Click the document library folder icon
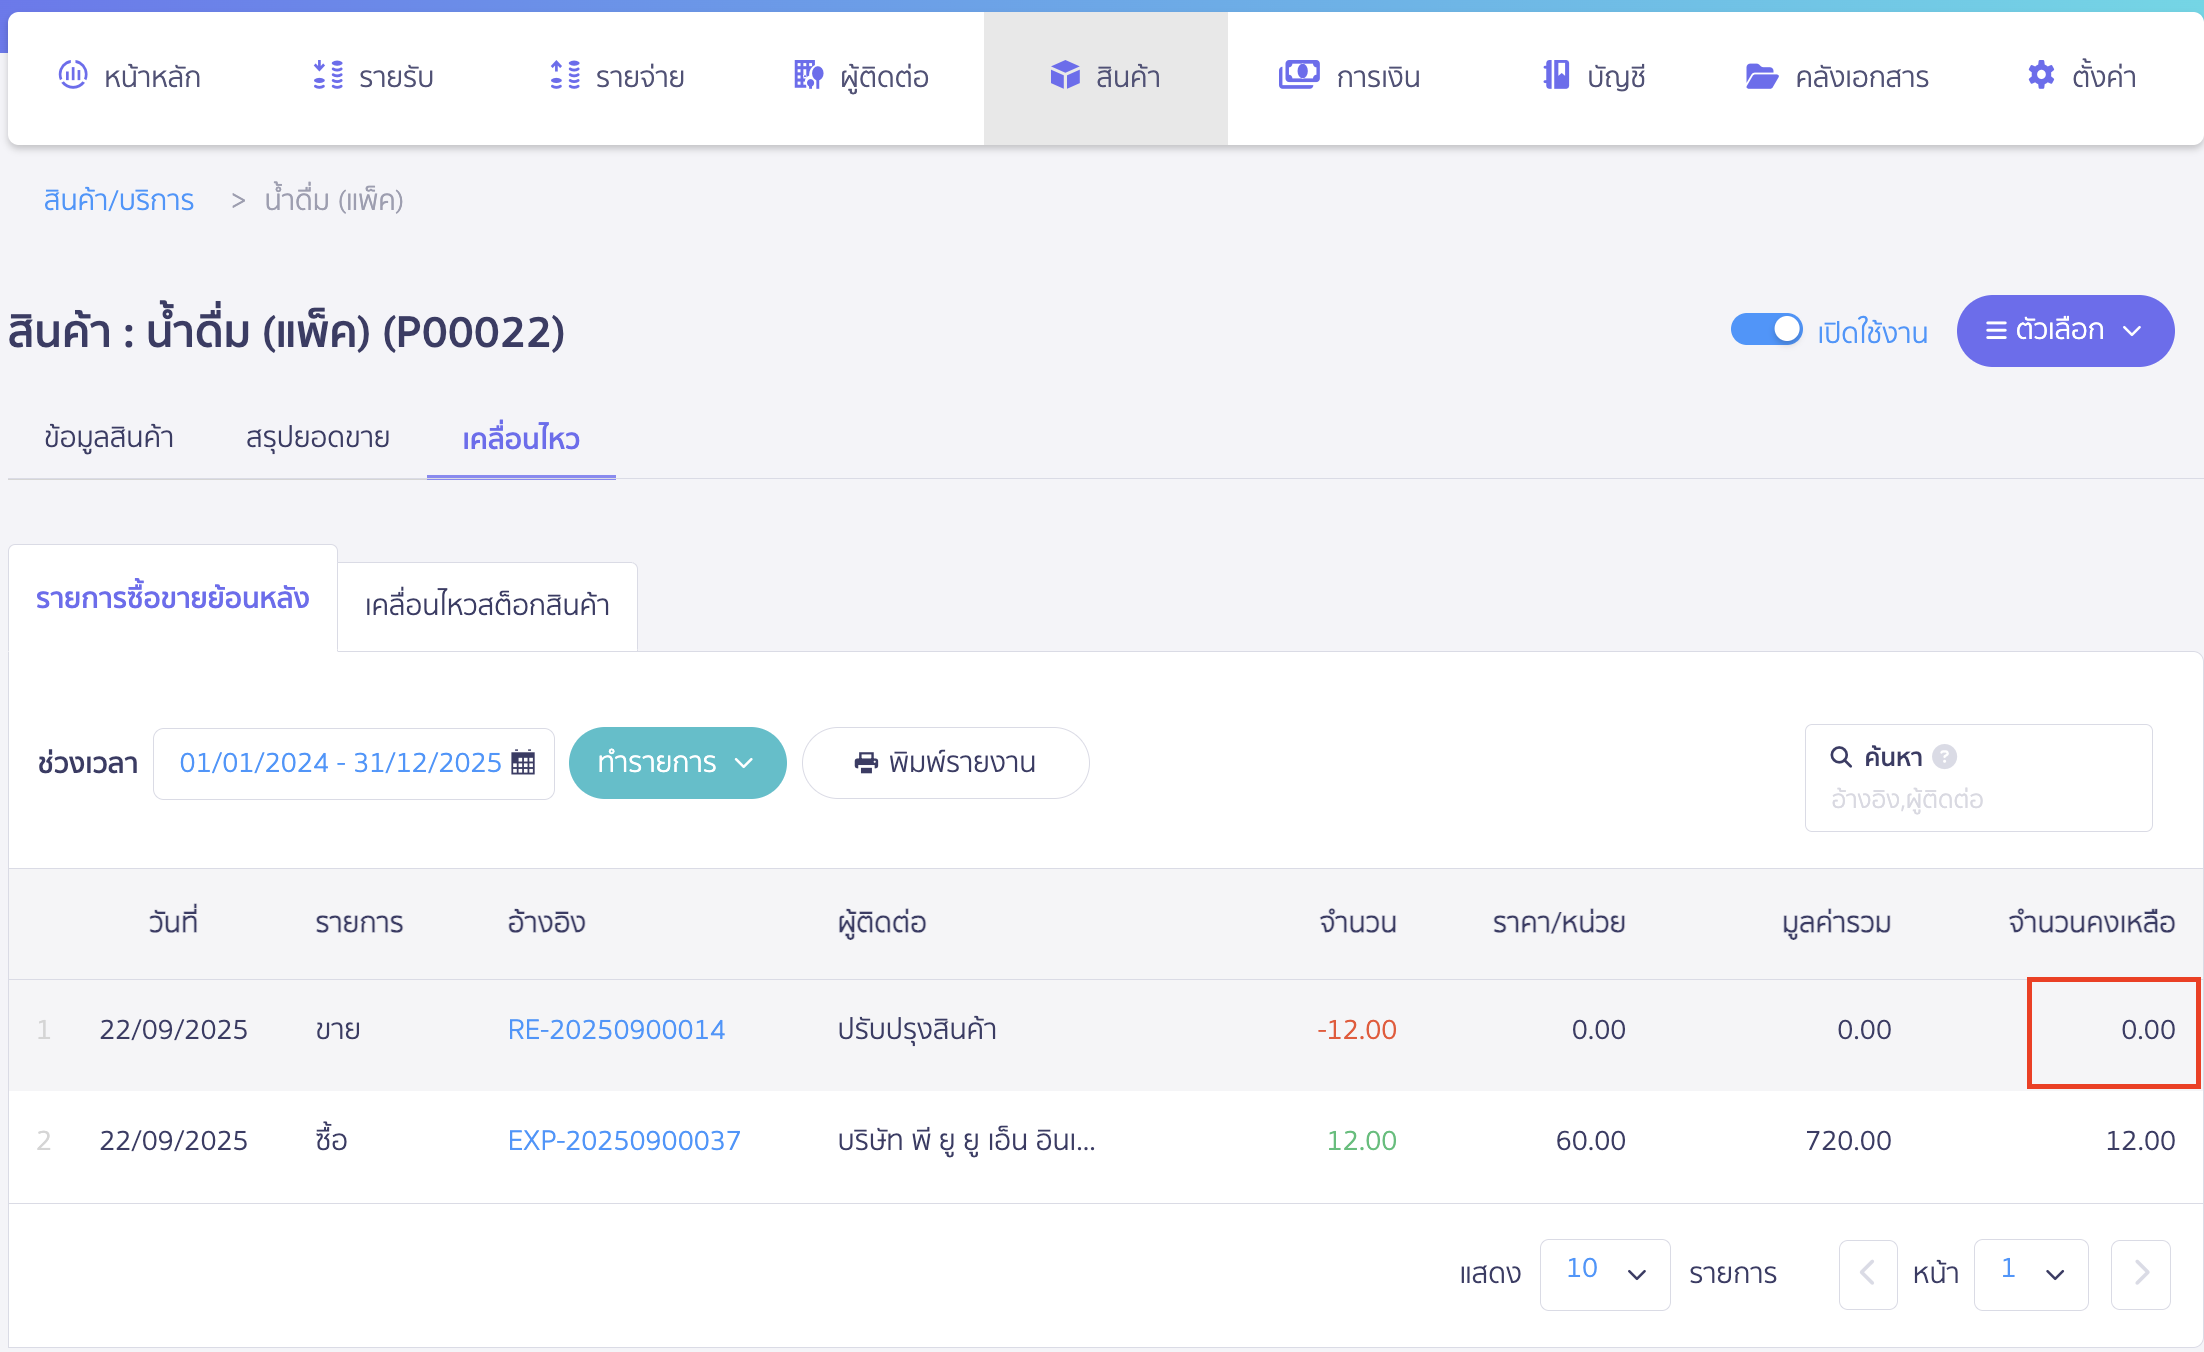Screen dimensions: 2204x1352 [1761, 76]
